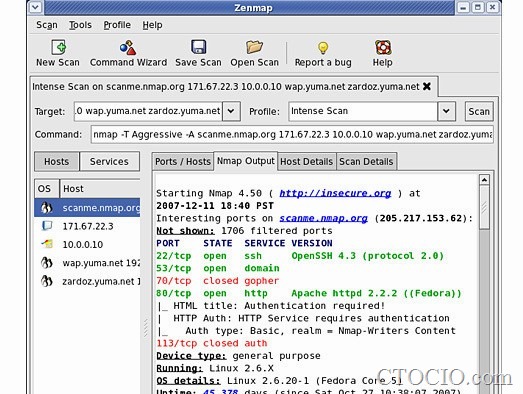Open the scanme.nmap.org link in output
The width and height of the screenshot is (523, 394).
point(323,218)
